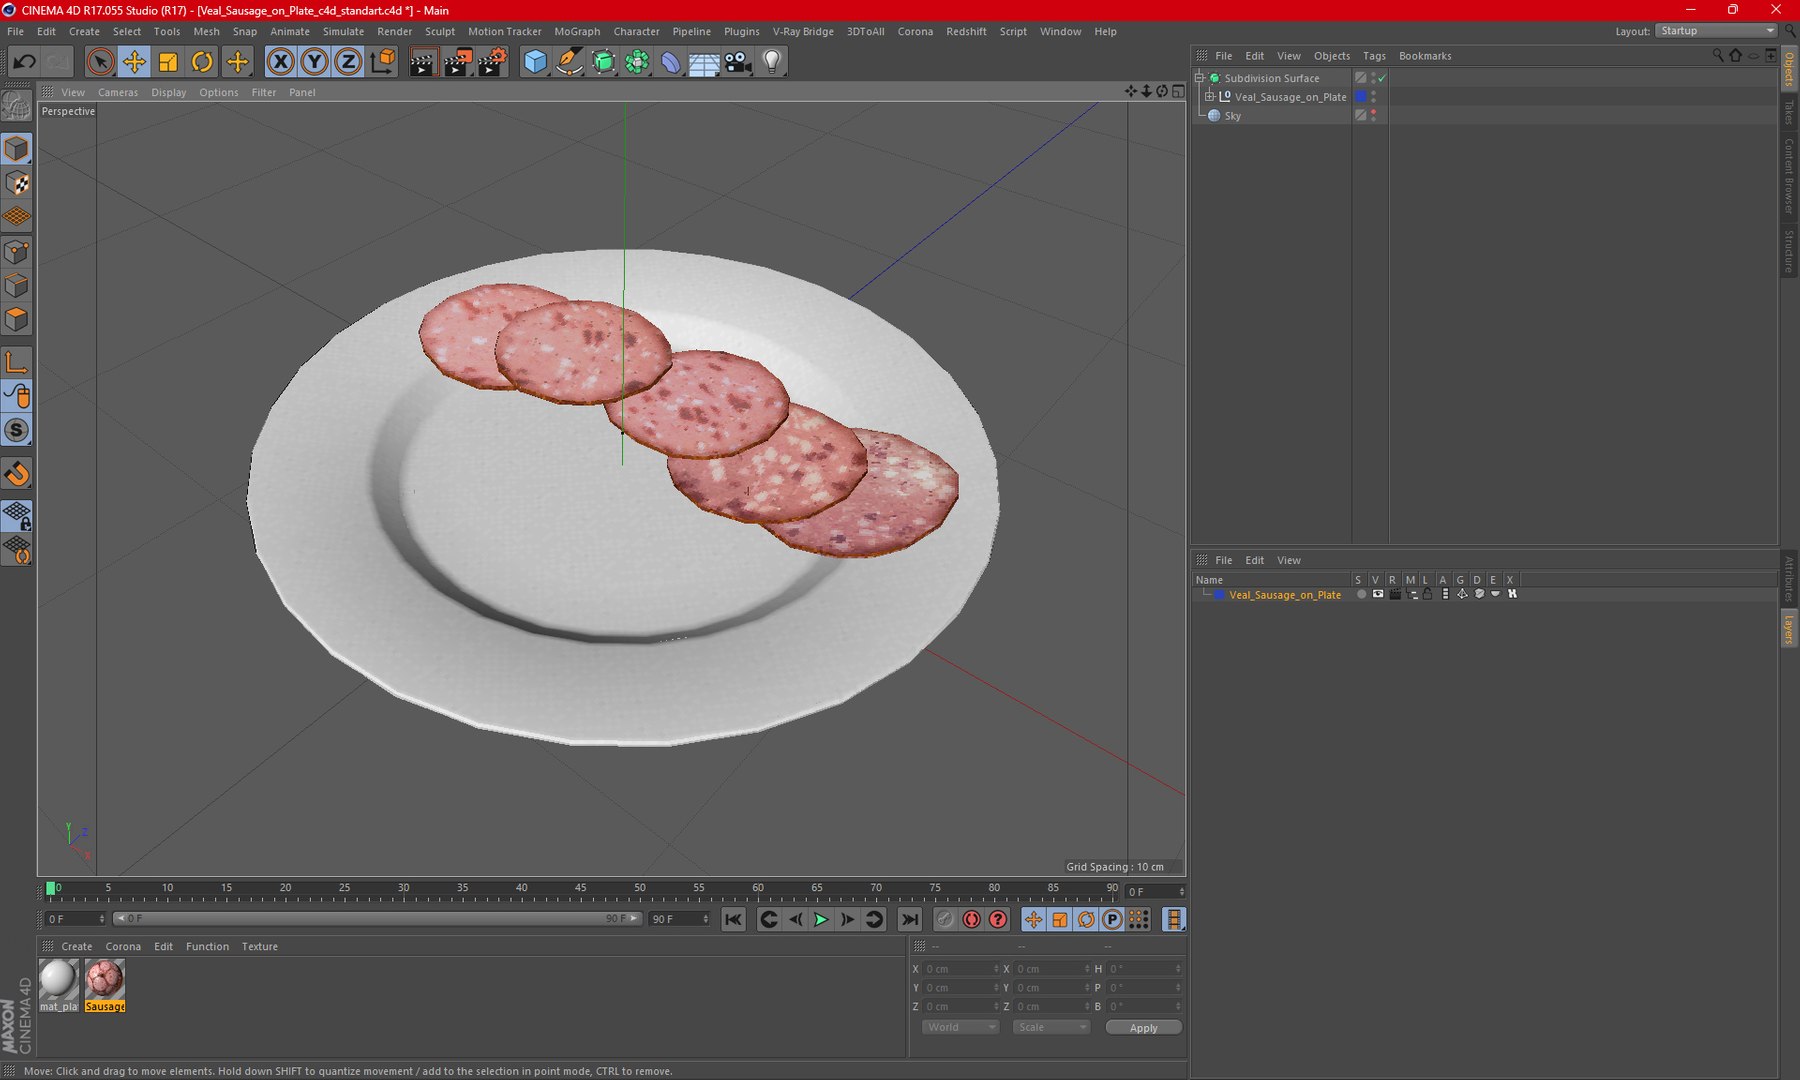Select the Scale tool
Image resolution: width=1800 pixels, height=1080 pixels.
coord(168,62)
